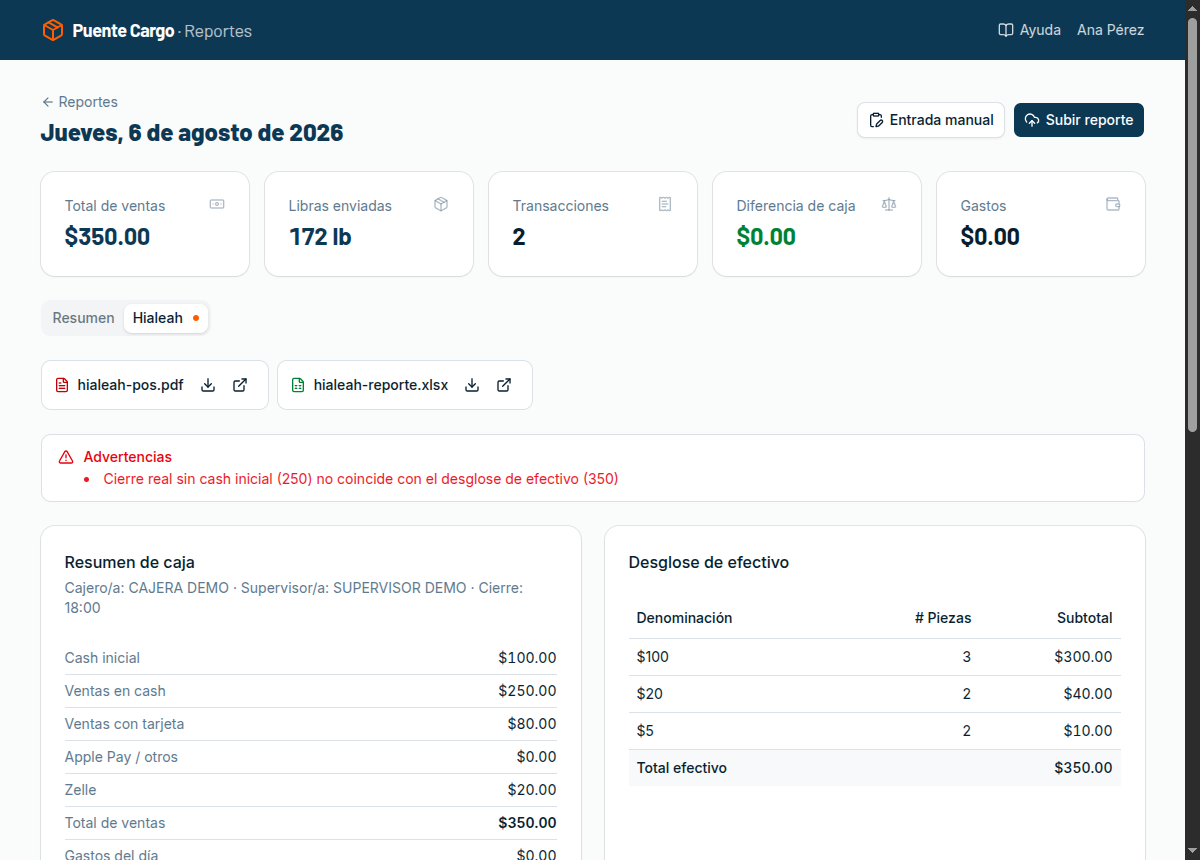Click the wallet icon in Gastos card
The height and width of the screenshot is (860, 1200).
click(1113, 204)
